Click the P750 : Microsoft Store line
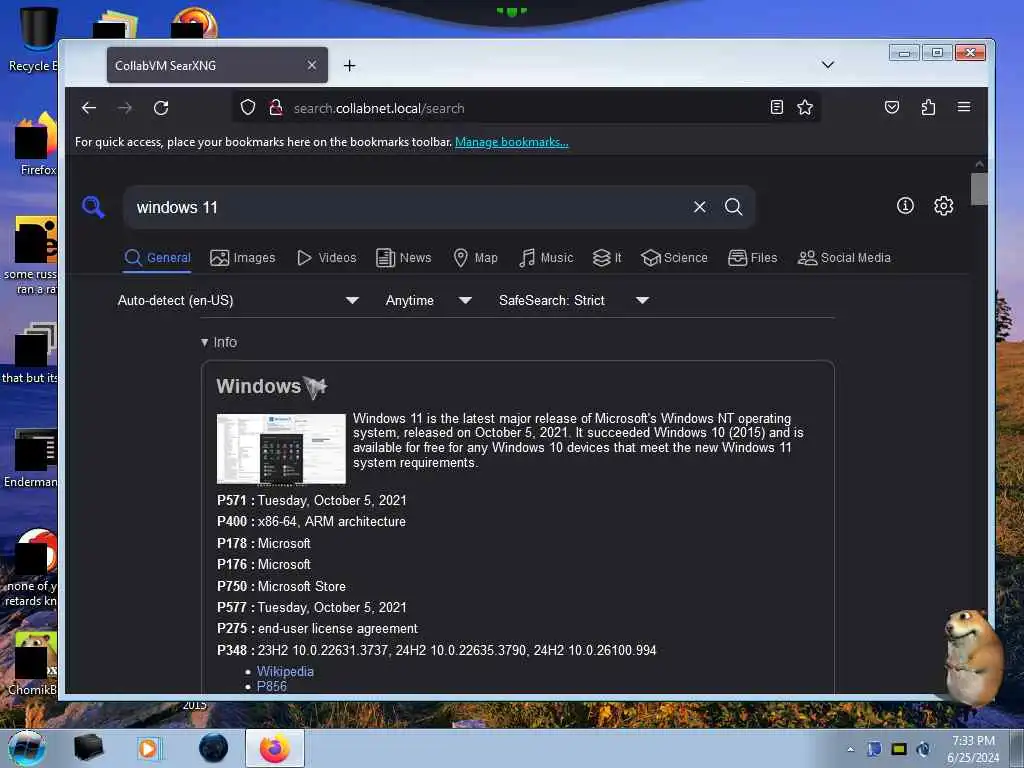Image resolution: width=1024 pixels, height=768 pixels. coord(281,586)
